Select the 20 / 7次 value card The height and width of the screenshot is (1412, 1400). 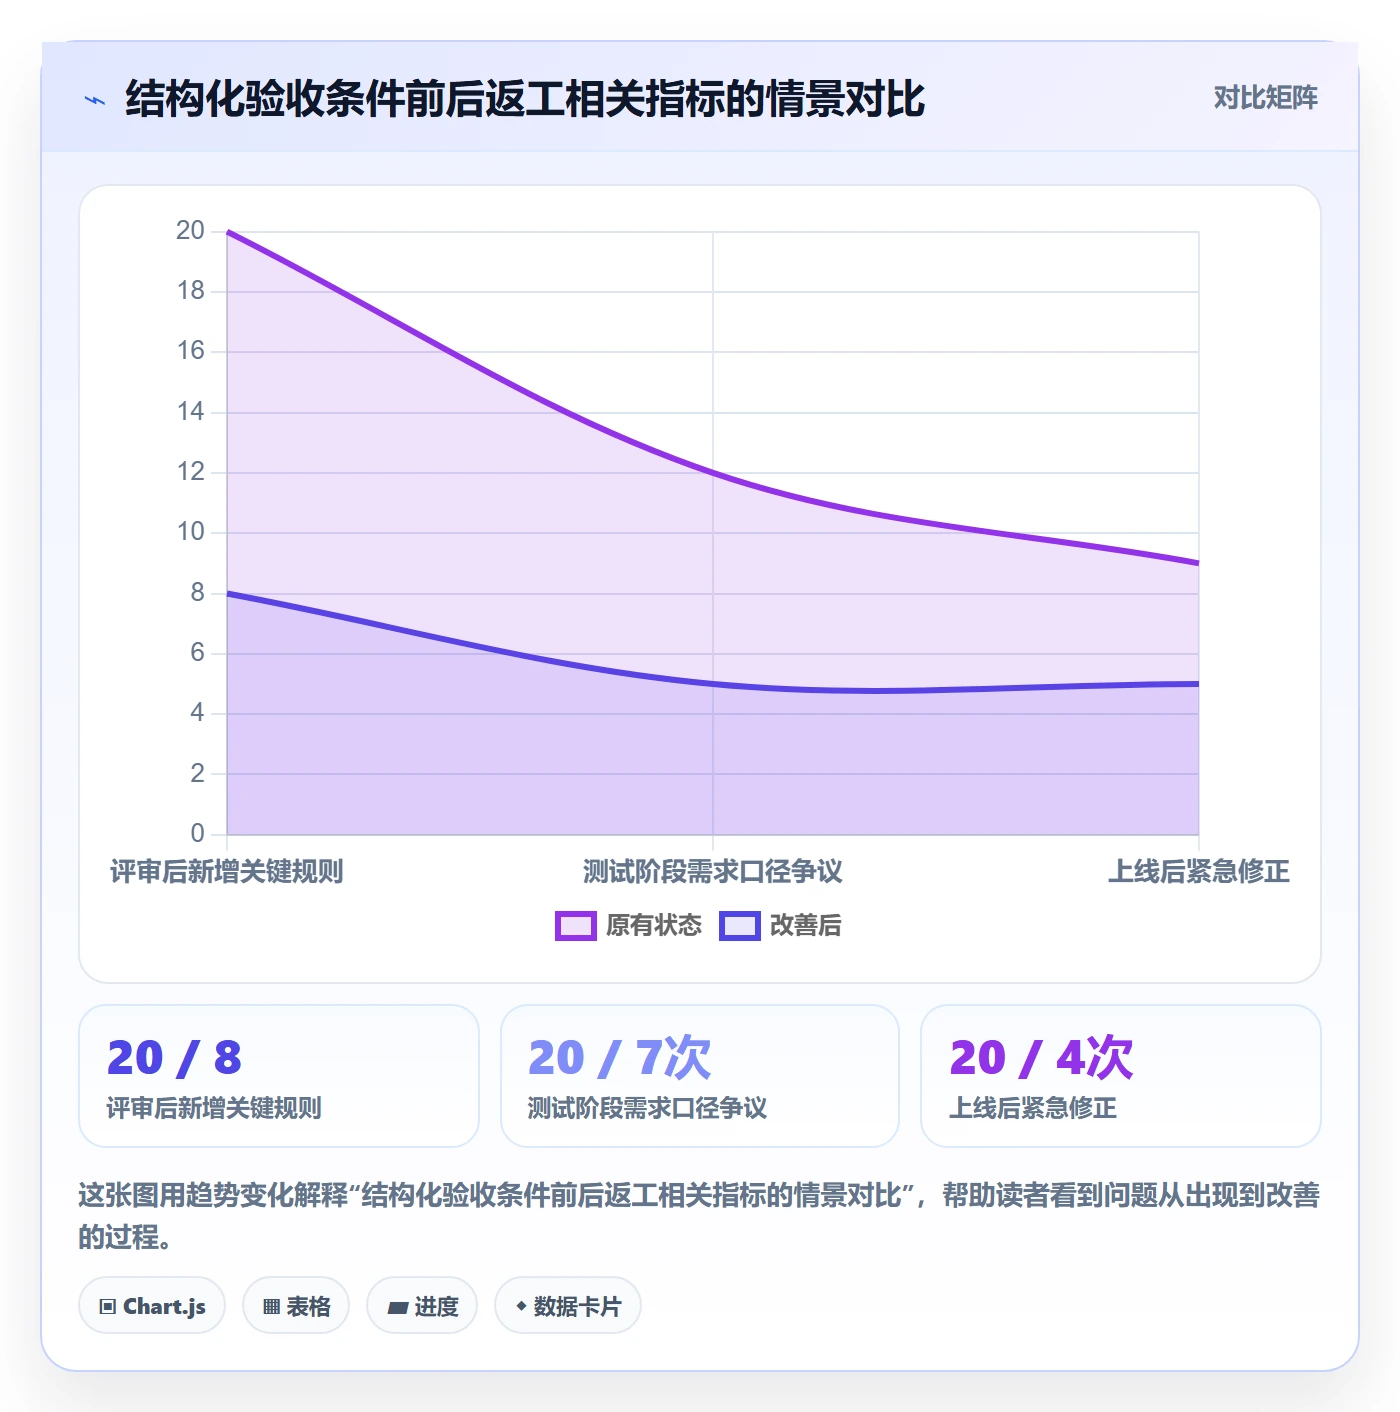(700, 1076)
